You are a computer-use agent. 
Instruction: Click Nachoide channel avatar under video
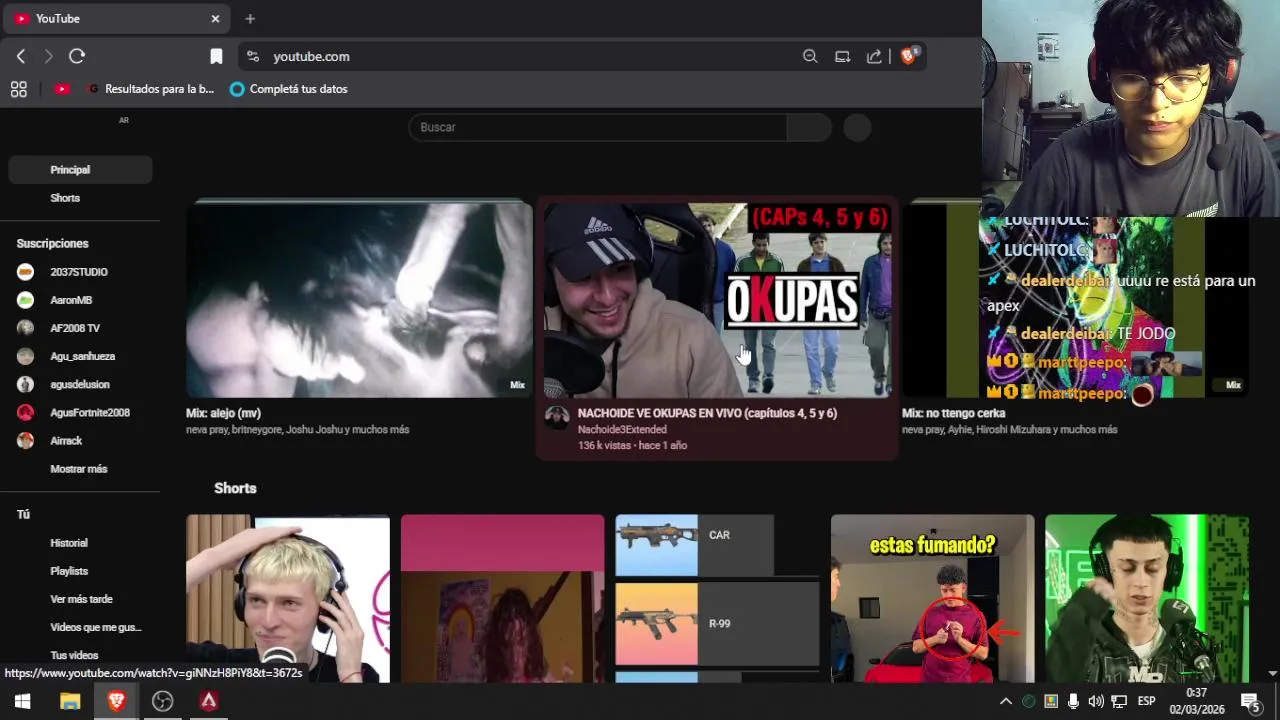(557, 418)
